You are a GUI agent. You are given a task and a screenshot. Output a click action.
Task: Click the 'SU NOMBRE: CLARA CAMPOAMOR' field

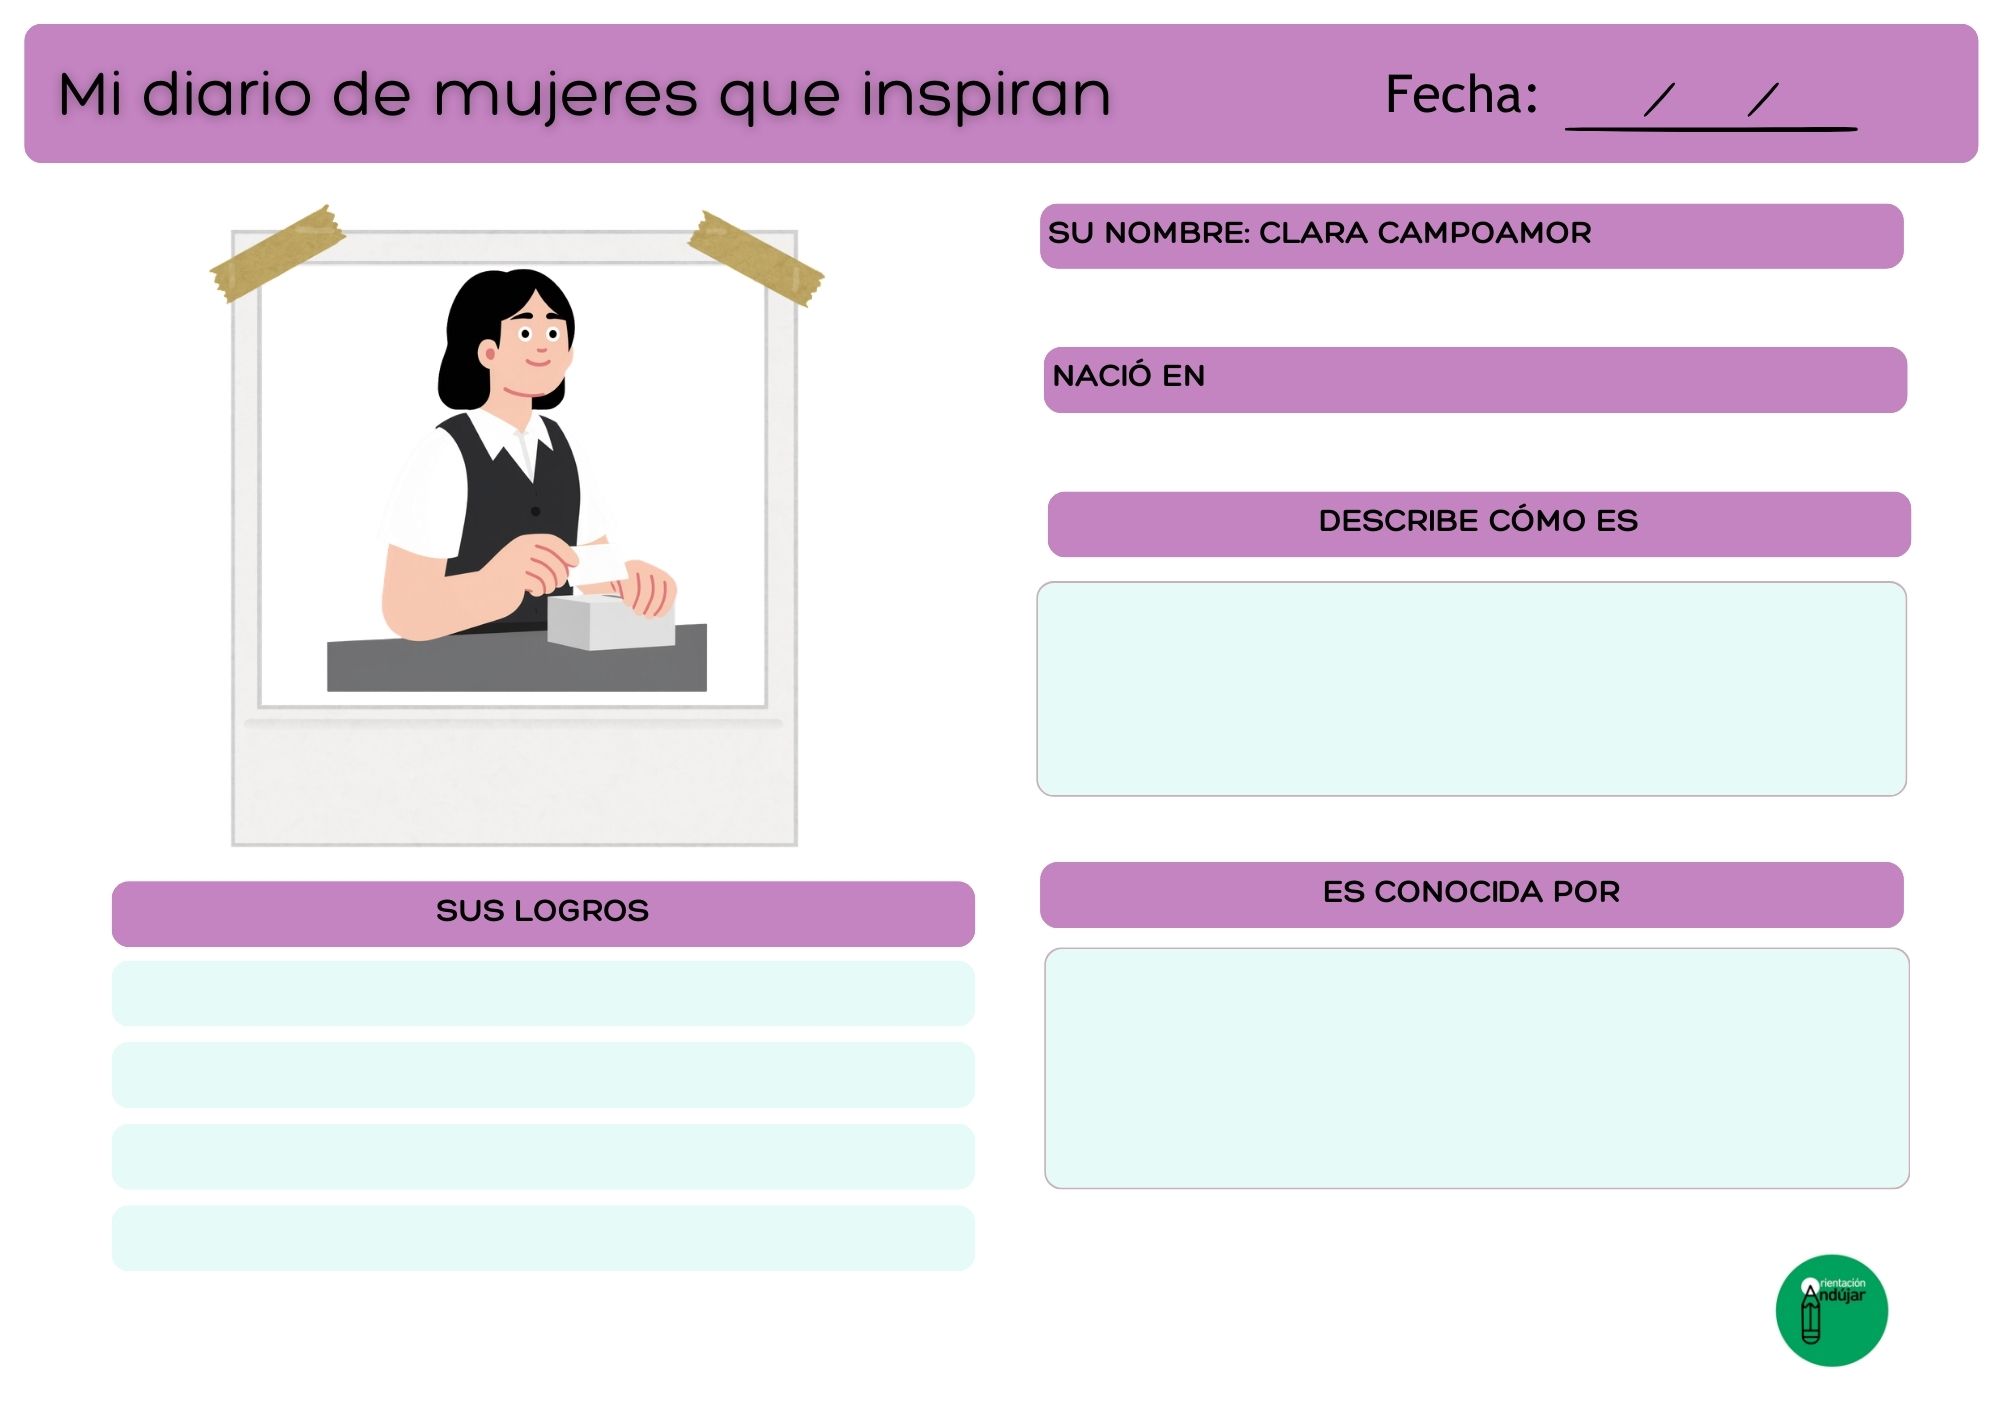pyautogui.click(x=1471, y=236)
